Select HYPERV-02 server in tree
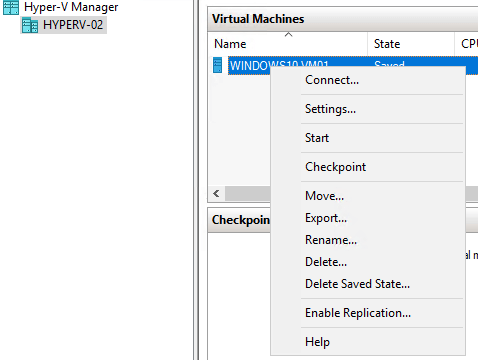 [73, 25]
